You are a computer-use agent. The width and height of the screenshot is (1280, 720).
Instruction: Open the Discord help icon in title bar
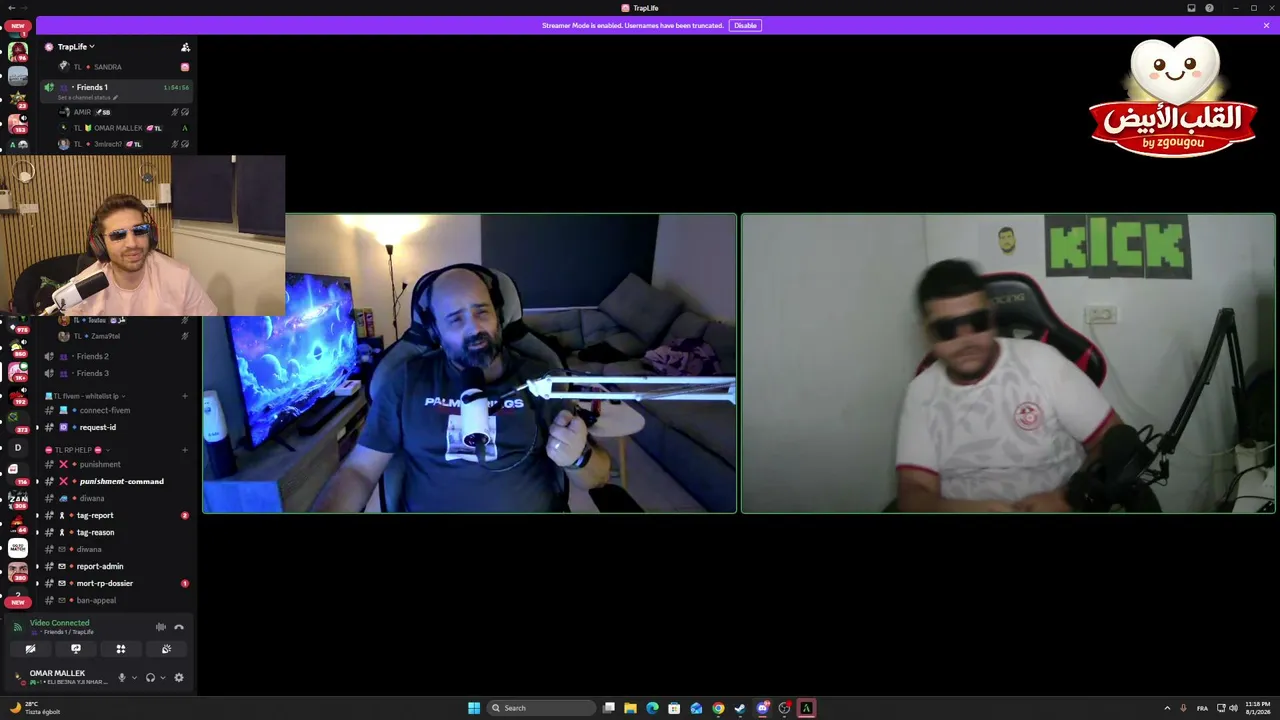1210,8
